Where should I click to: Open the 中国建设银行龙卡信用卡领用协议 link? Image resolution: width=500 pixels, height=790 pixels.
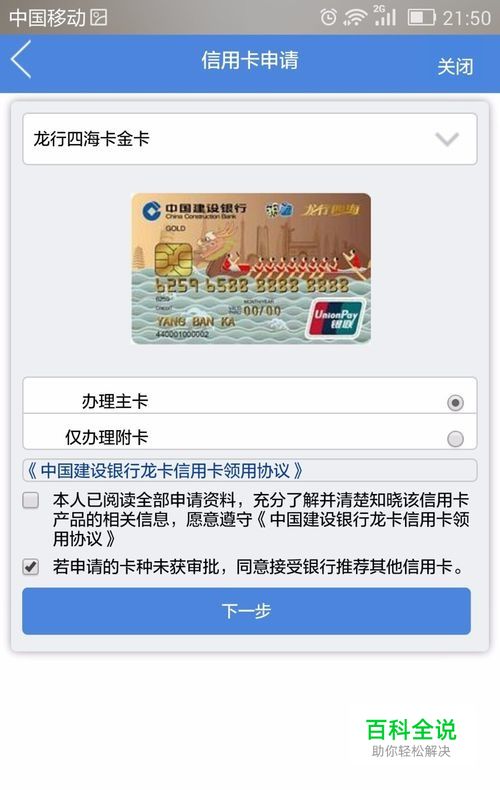164,471
